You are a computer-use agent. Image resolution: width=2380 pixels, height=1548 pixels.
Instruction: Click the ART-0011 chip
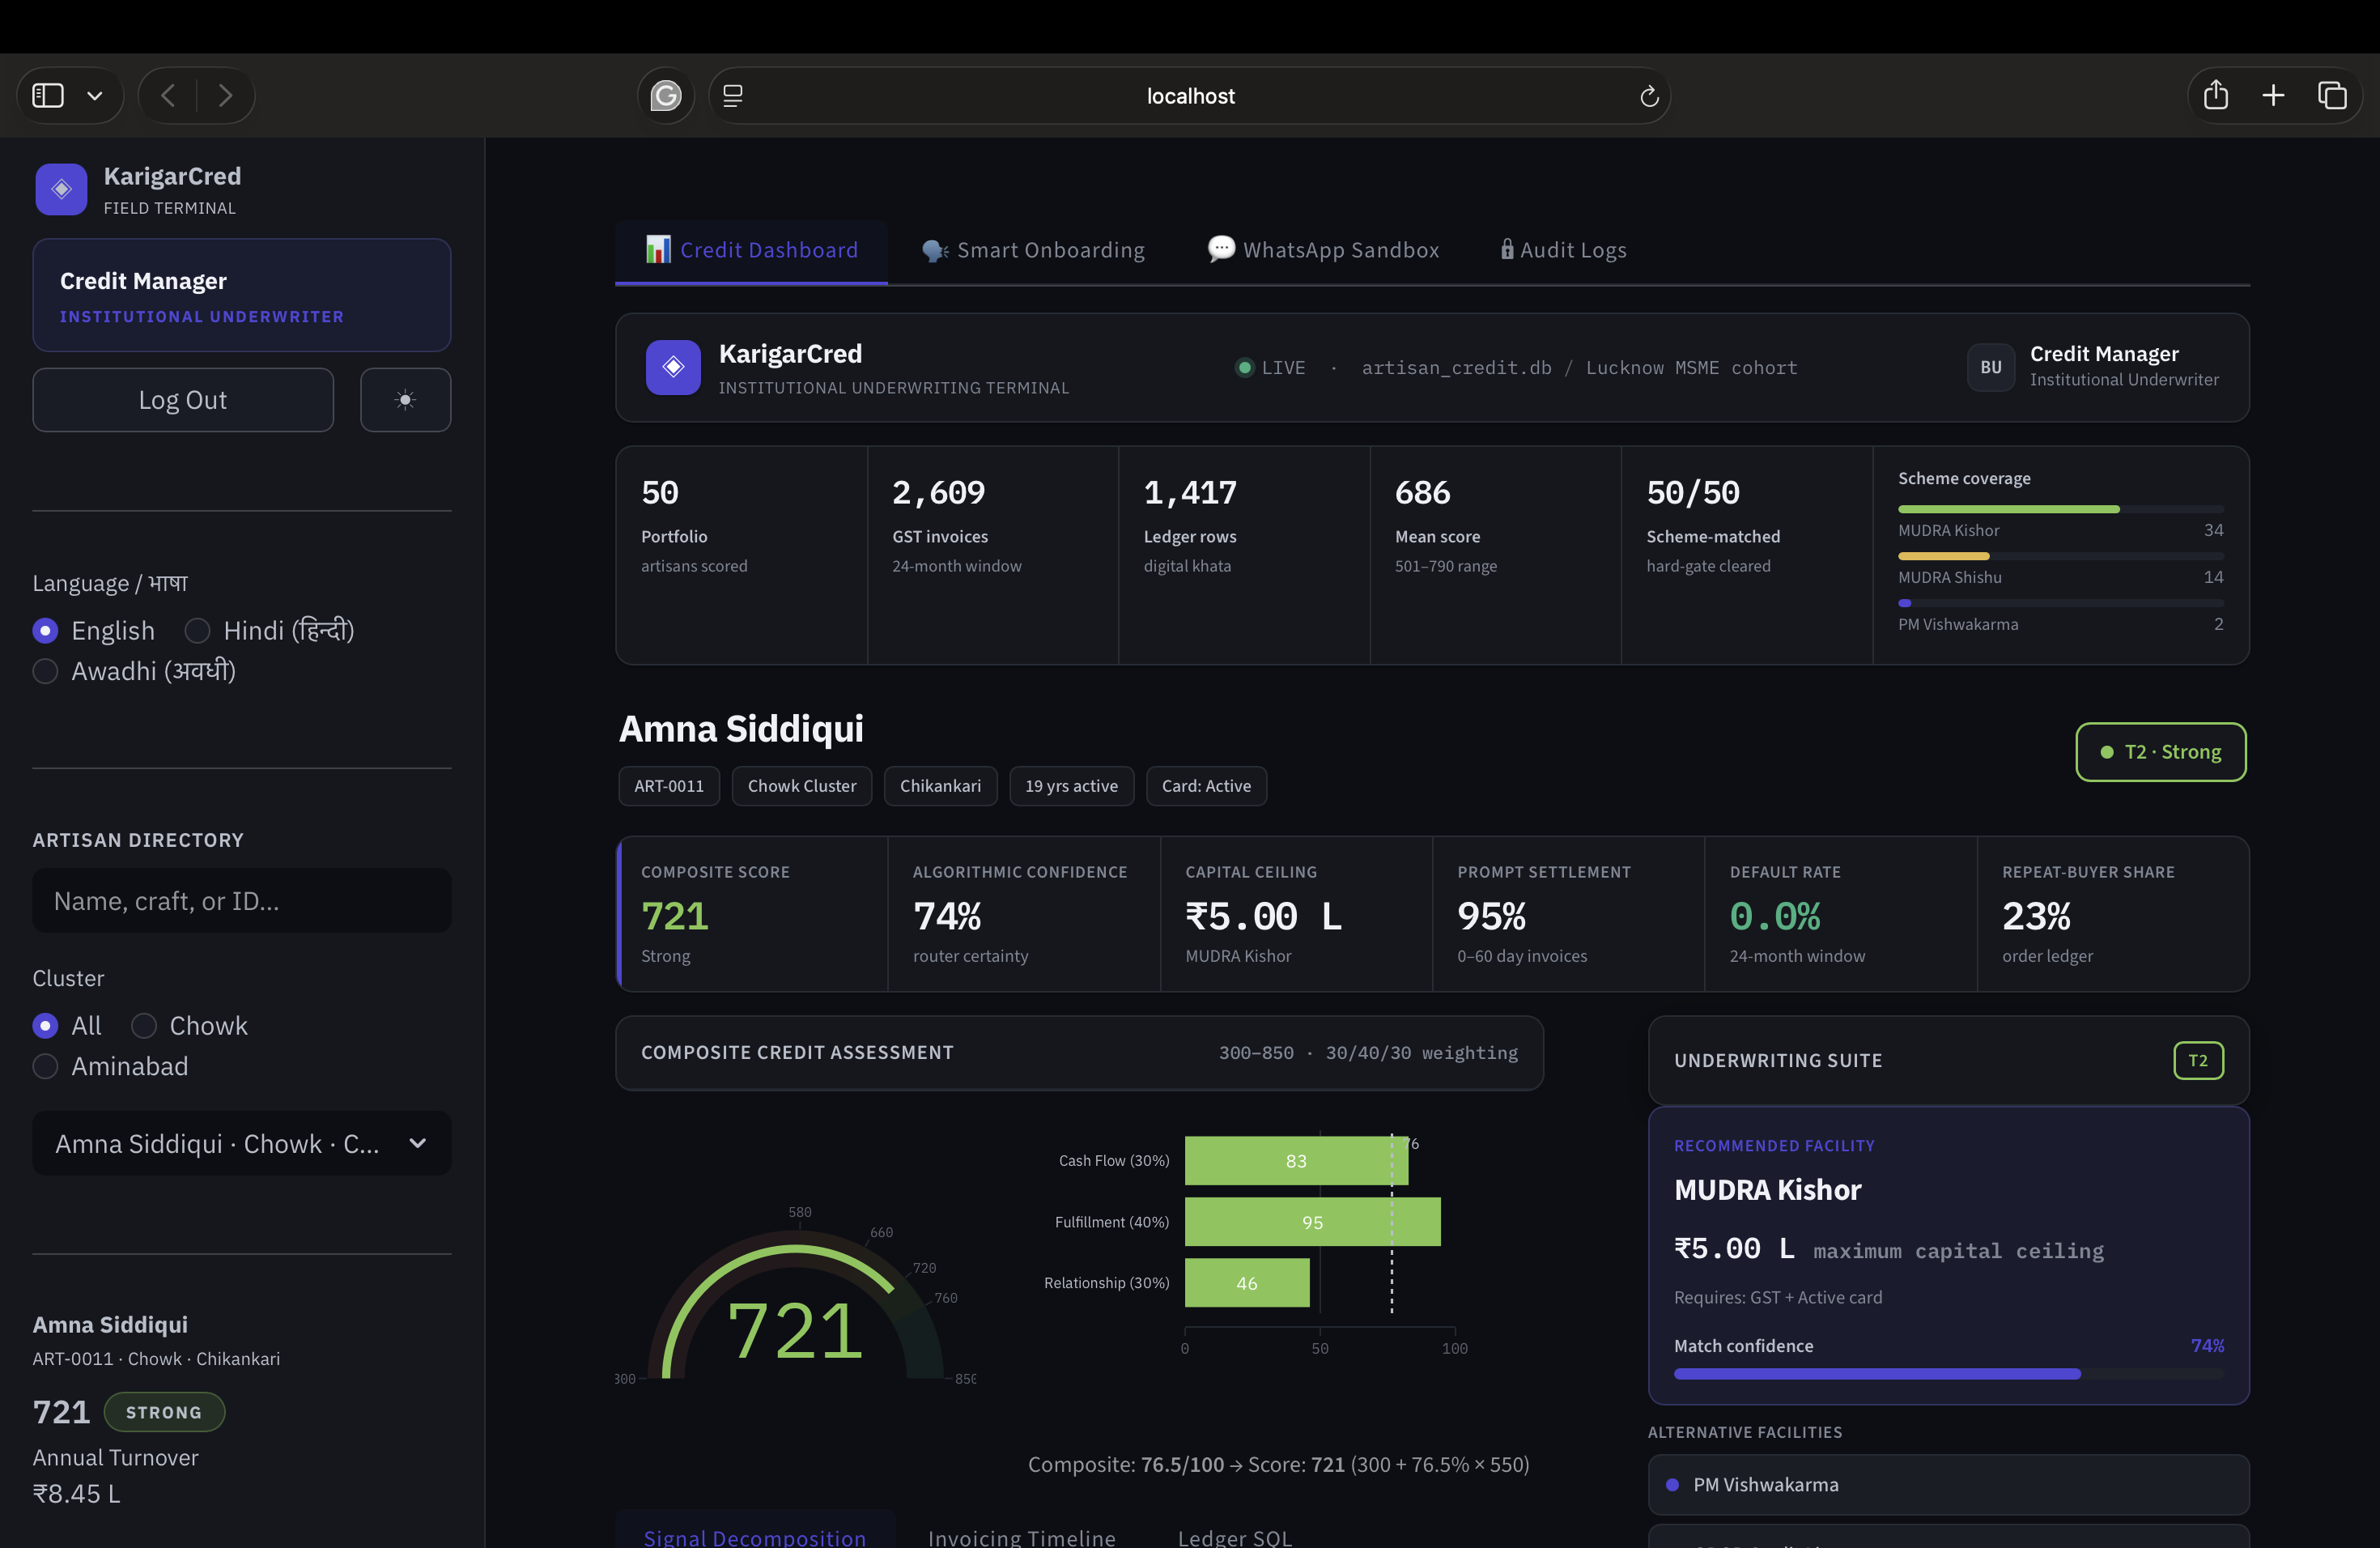pos(669,786)
